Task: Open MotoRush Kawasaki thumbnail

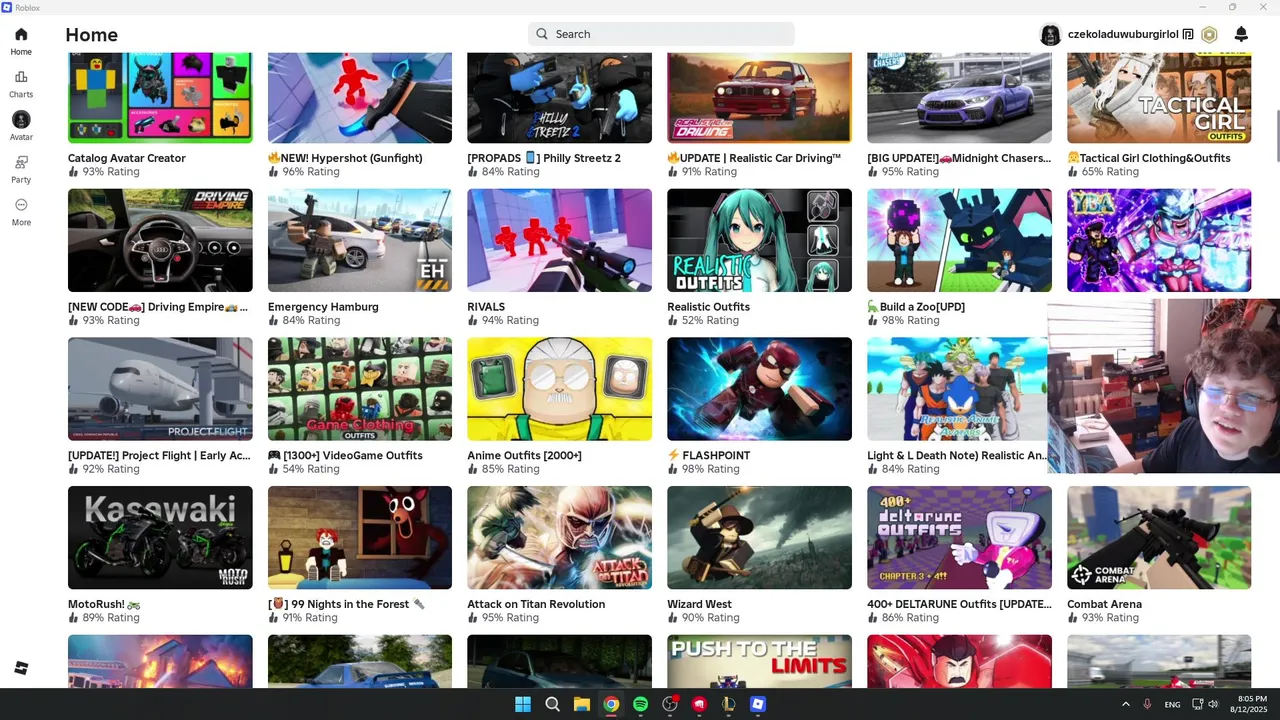Action: pyautogui.click(x=160, y=538)
